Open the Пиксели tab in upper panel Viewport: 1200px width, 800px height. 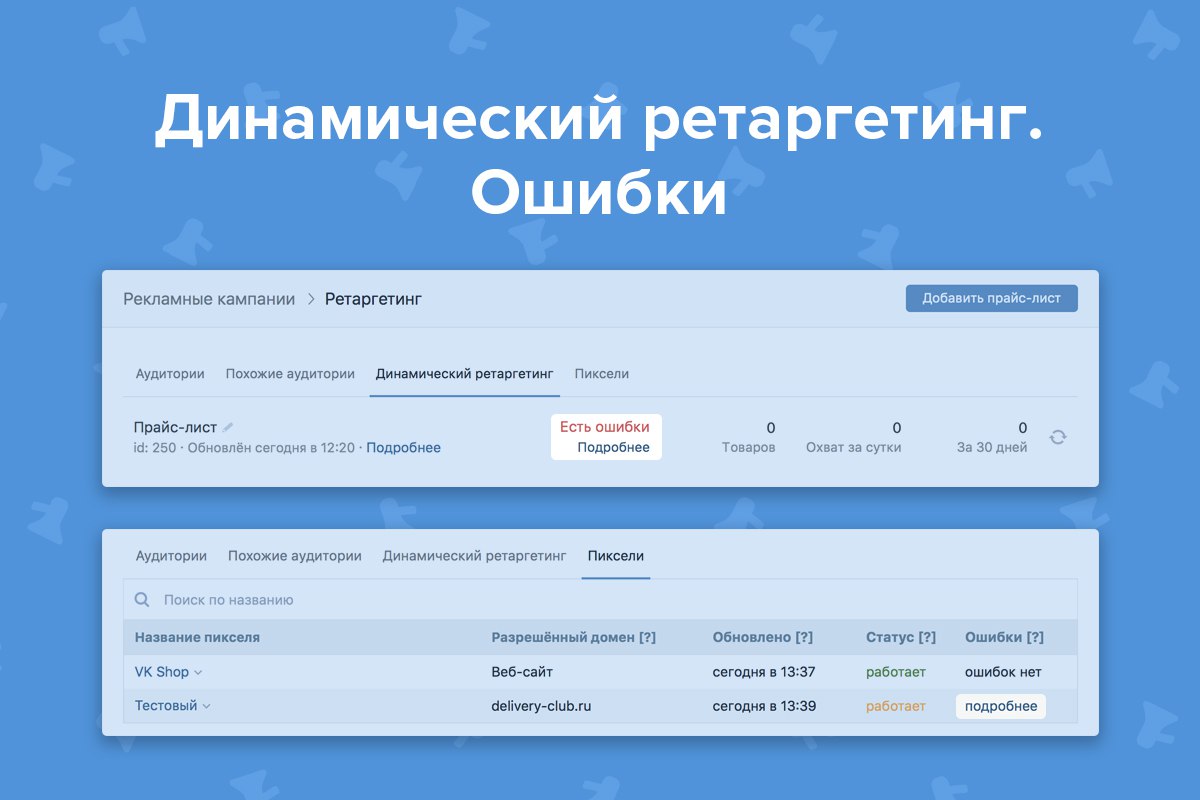pos(601,374)
